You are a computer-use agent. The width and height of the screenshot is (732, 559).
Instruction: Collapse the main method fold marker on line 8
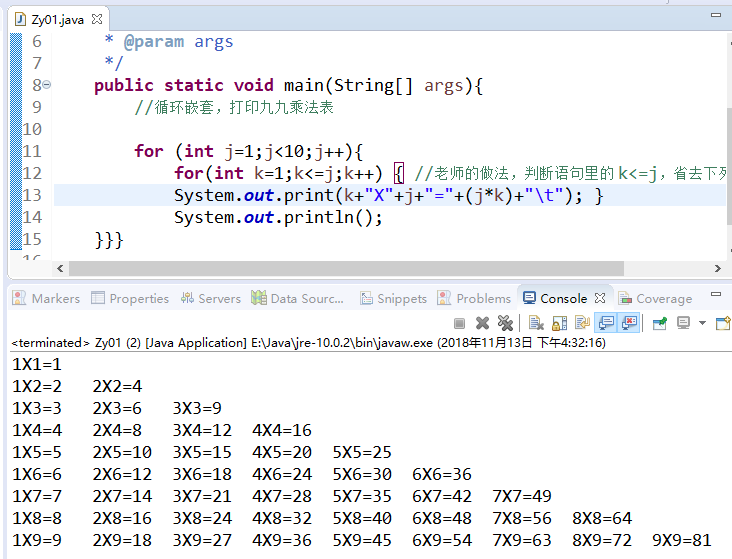[47, 85]
